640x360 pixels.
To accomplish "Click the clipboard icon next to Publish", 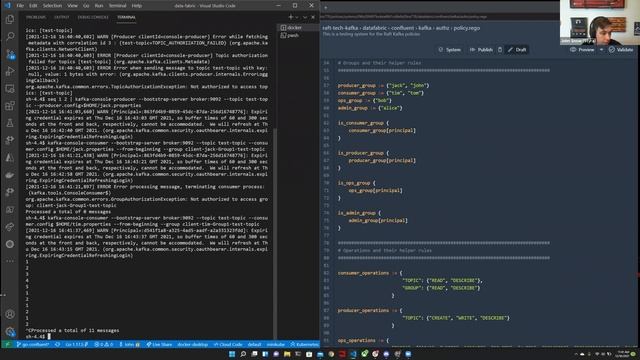I will pyautogui.click(x=500, y=50).
